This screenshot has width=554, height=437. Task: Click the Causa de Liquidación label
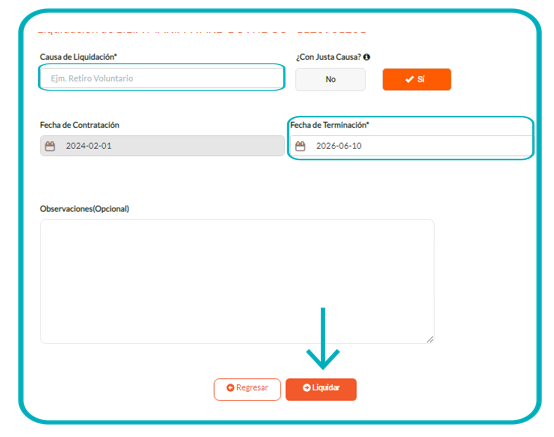tap(78, 57)
